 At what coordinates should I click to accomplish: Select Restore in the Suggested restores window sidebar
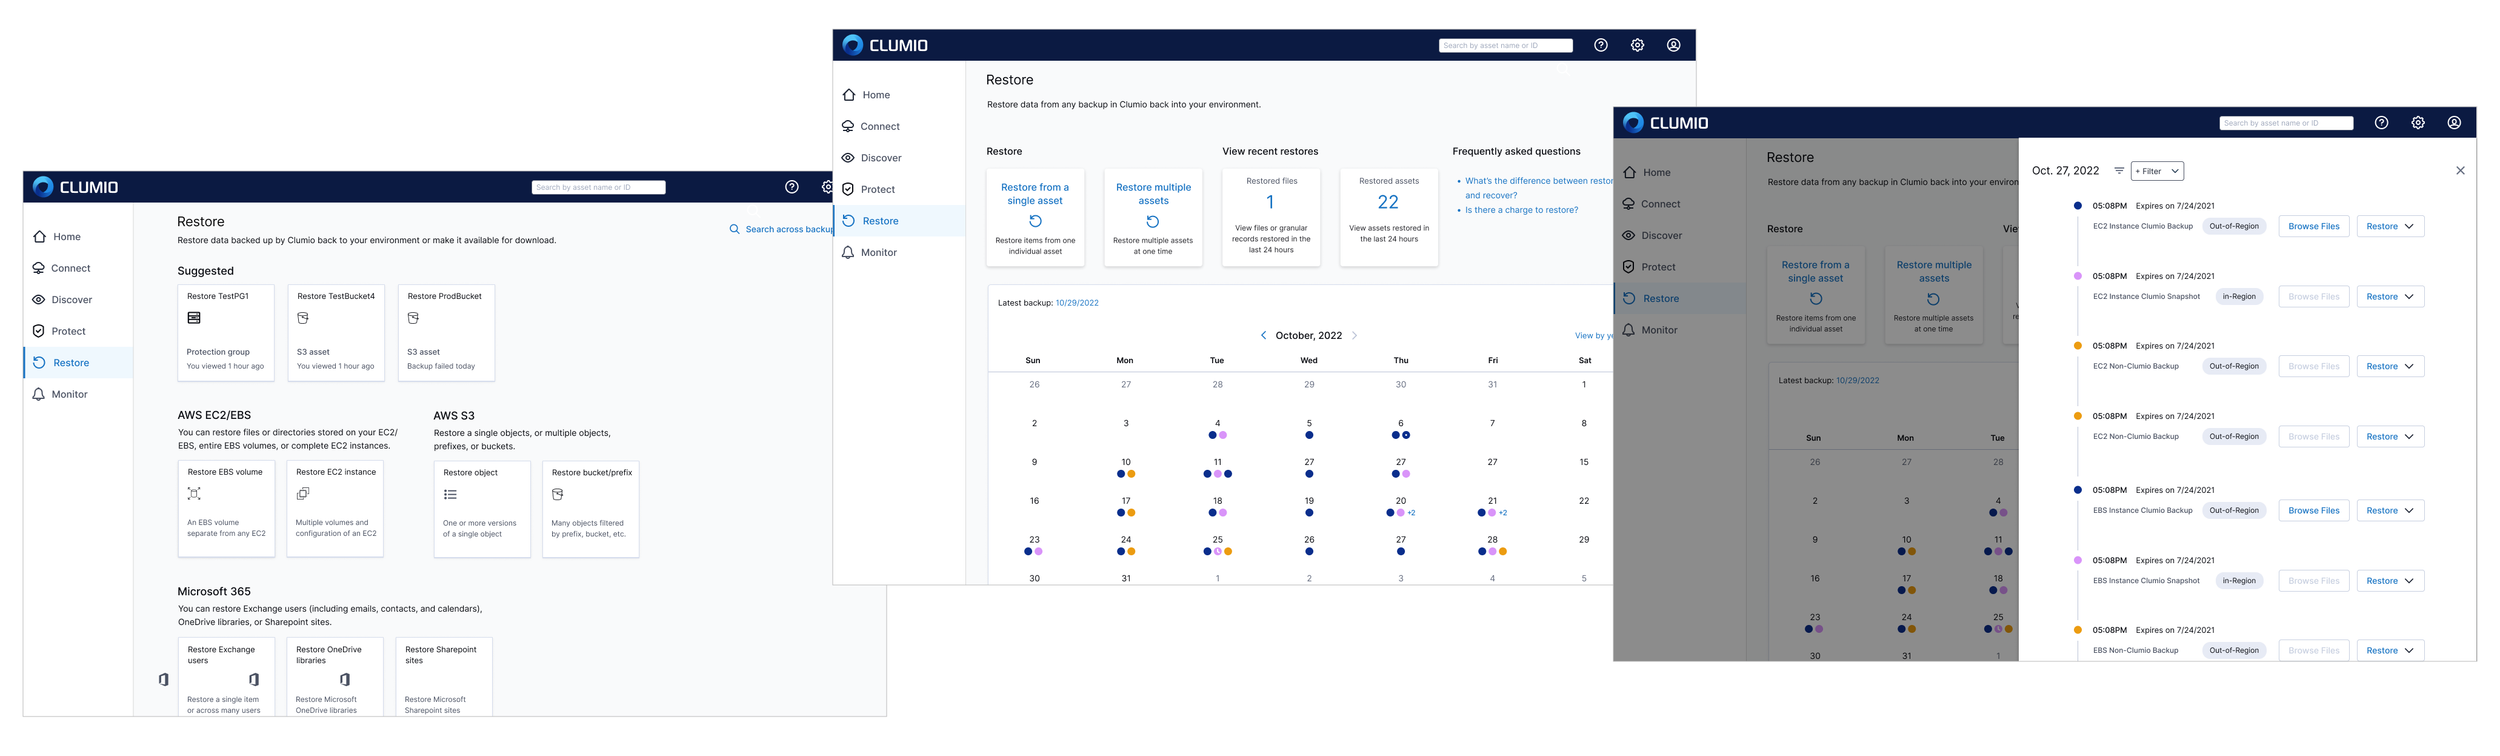pos(78,363)
